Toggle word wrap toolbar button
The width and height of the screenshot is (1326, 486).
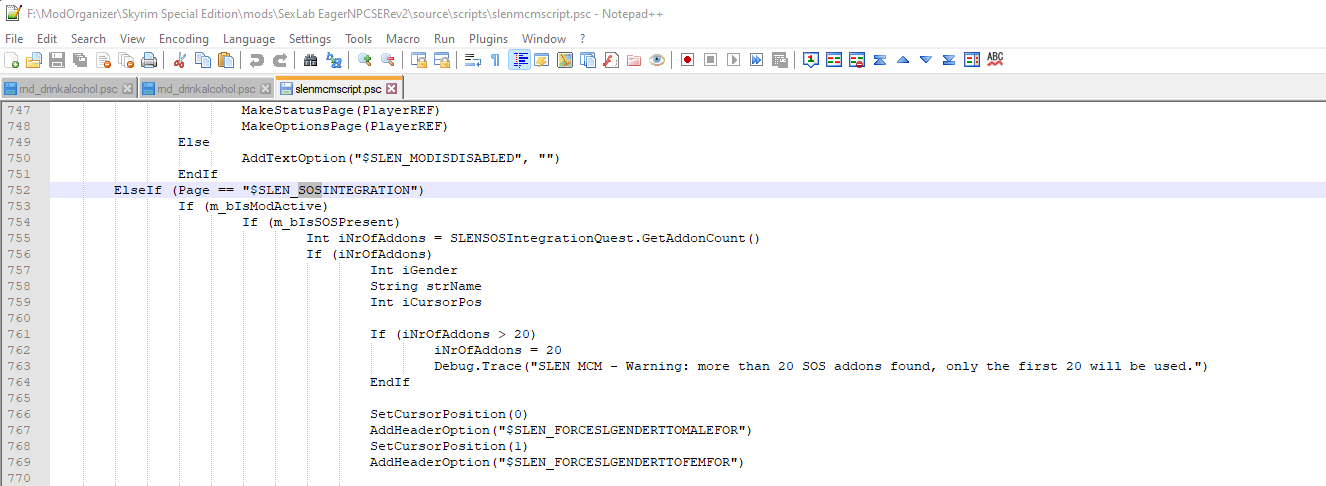[473, 60]
